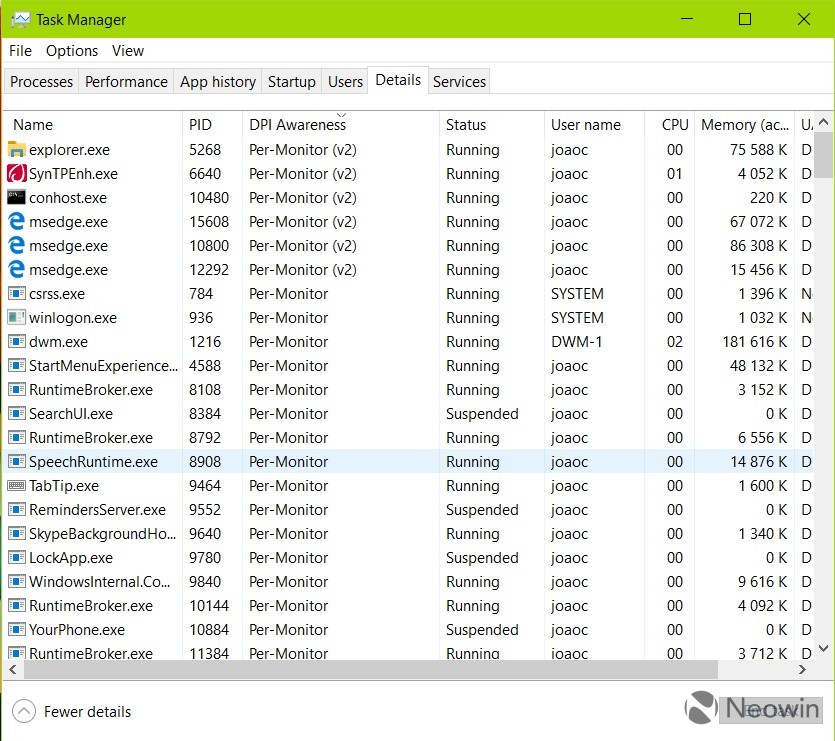The image size is (835, 741).
Task: Select the dwm.exe process name
Action: (58, 341)
